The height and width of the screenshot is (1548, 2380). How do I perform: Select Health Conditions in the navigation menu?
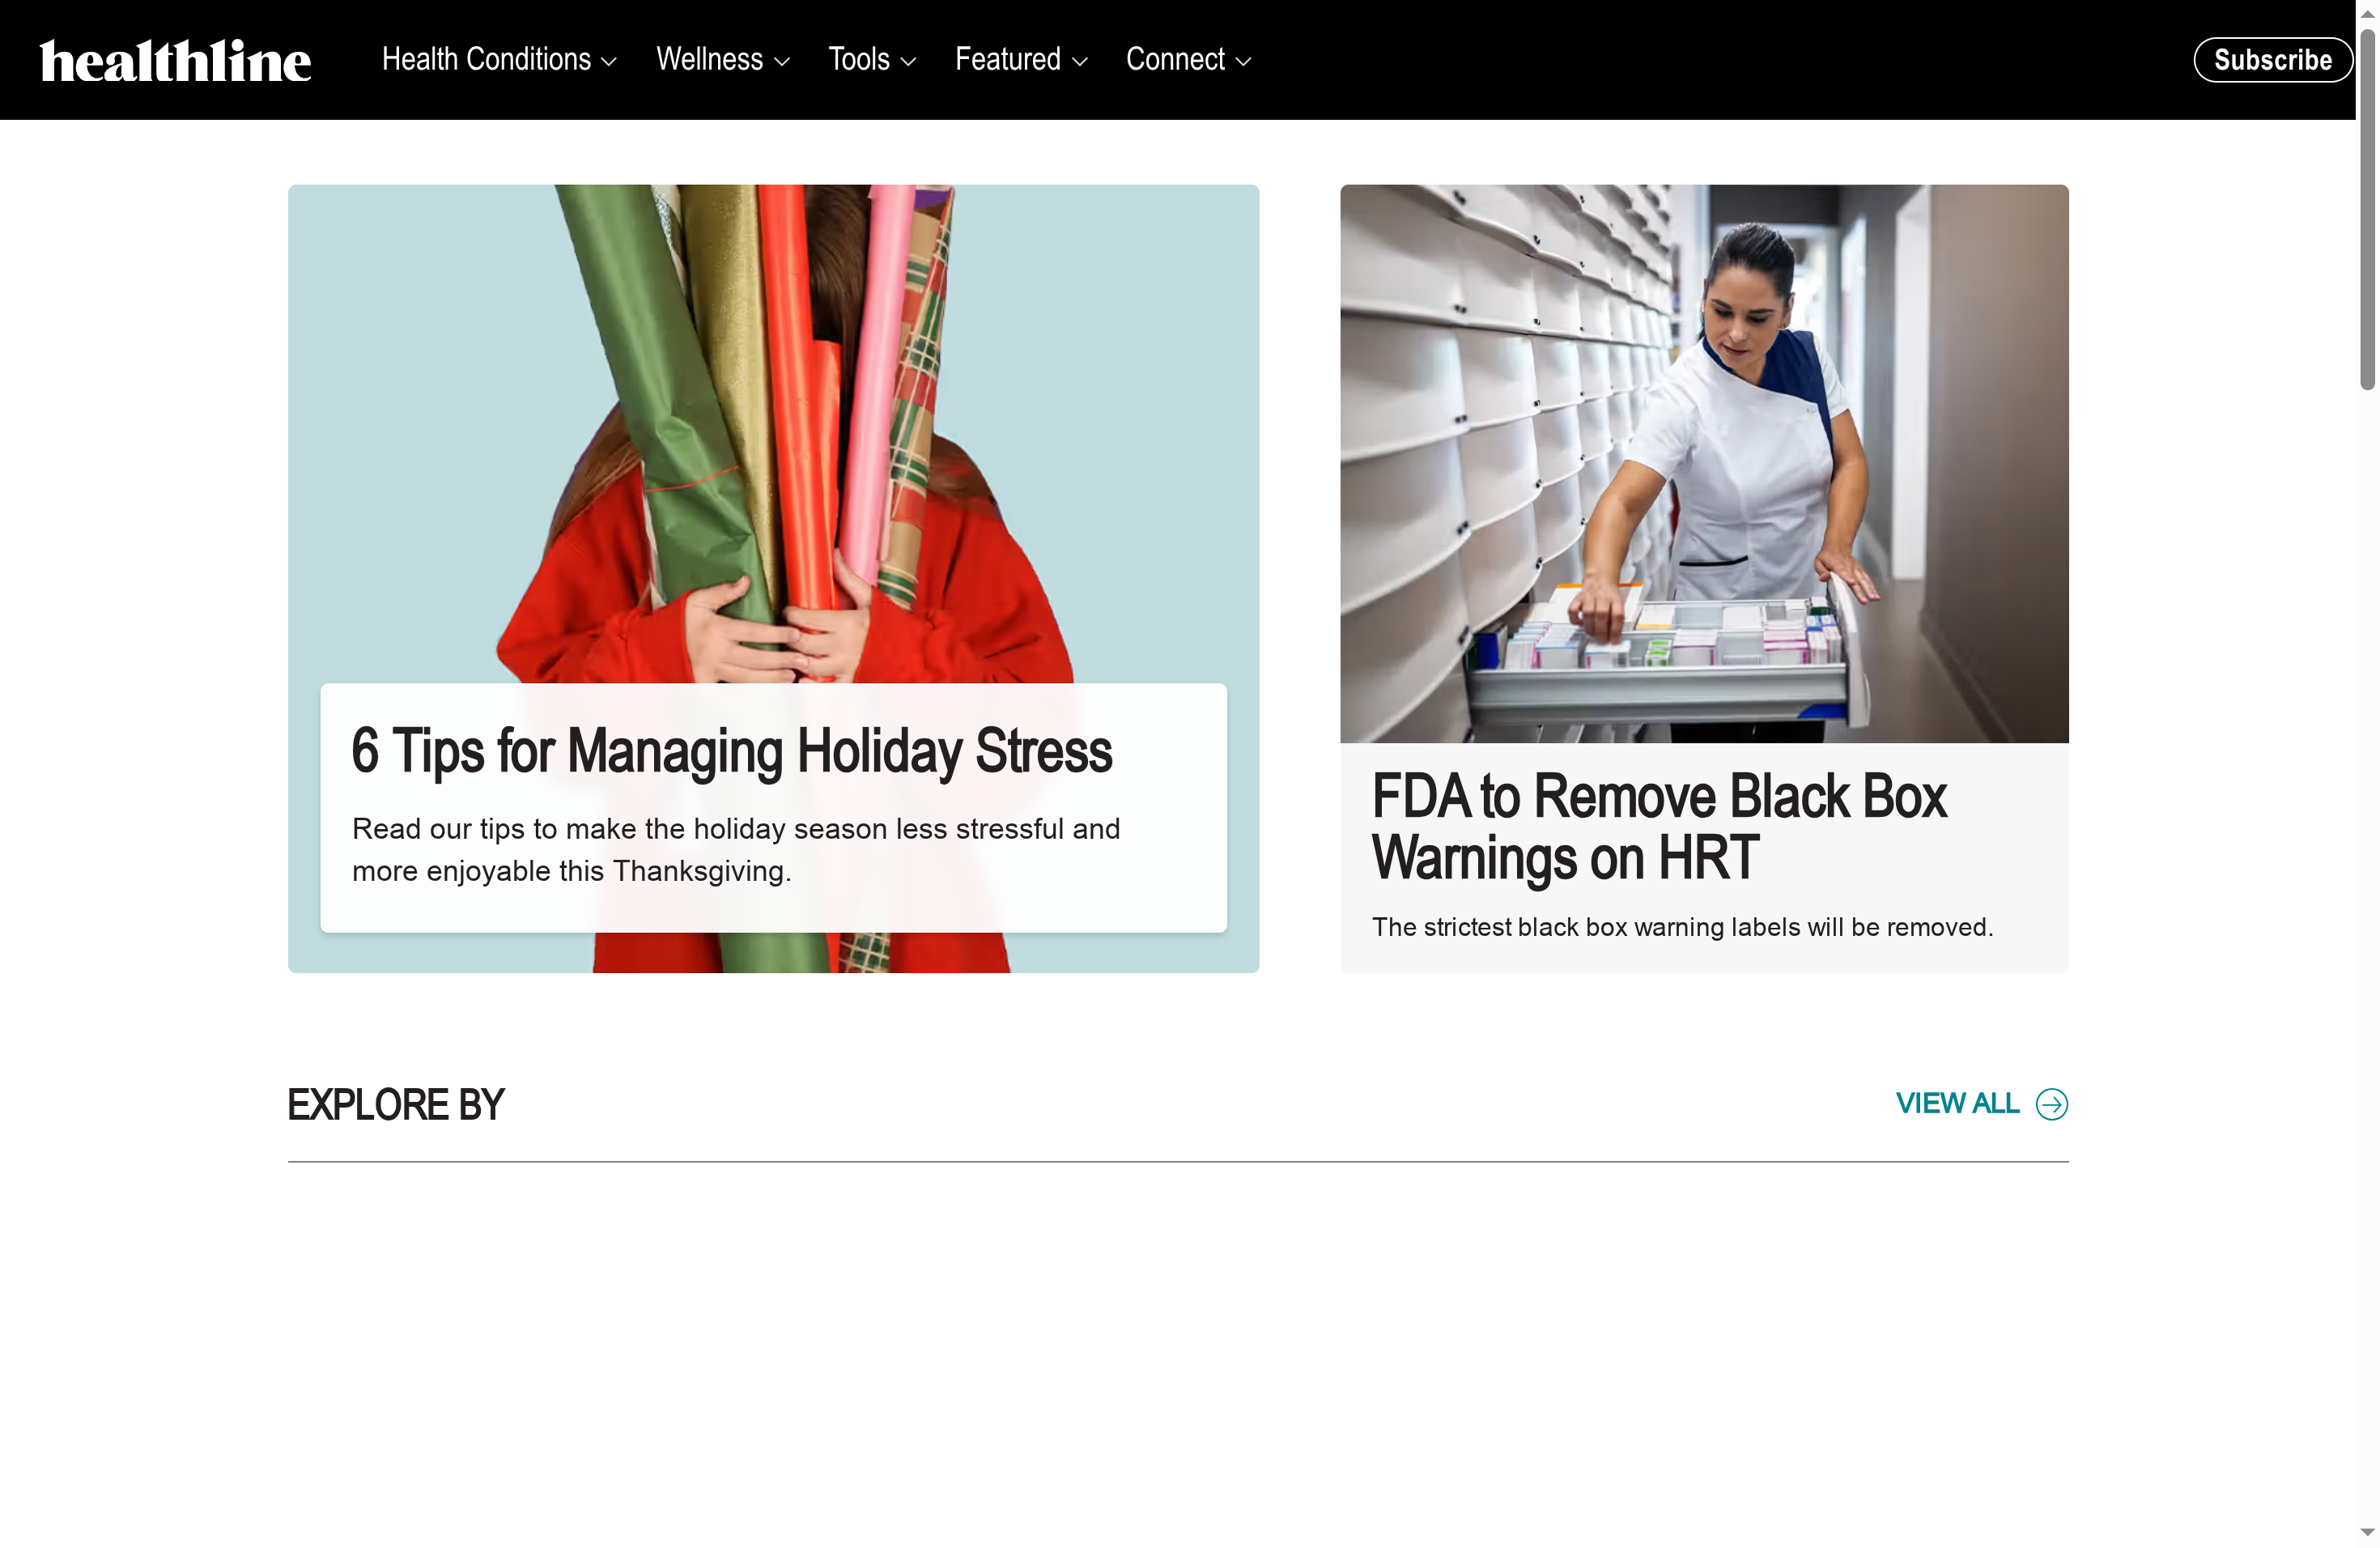tap(486, 59)
